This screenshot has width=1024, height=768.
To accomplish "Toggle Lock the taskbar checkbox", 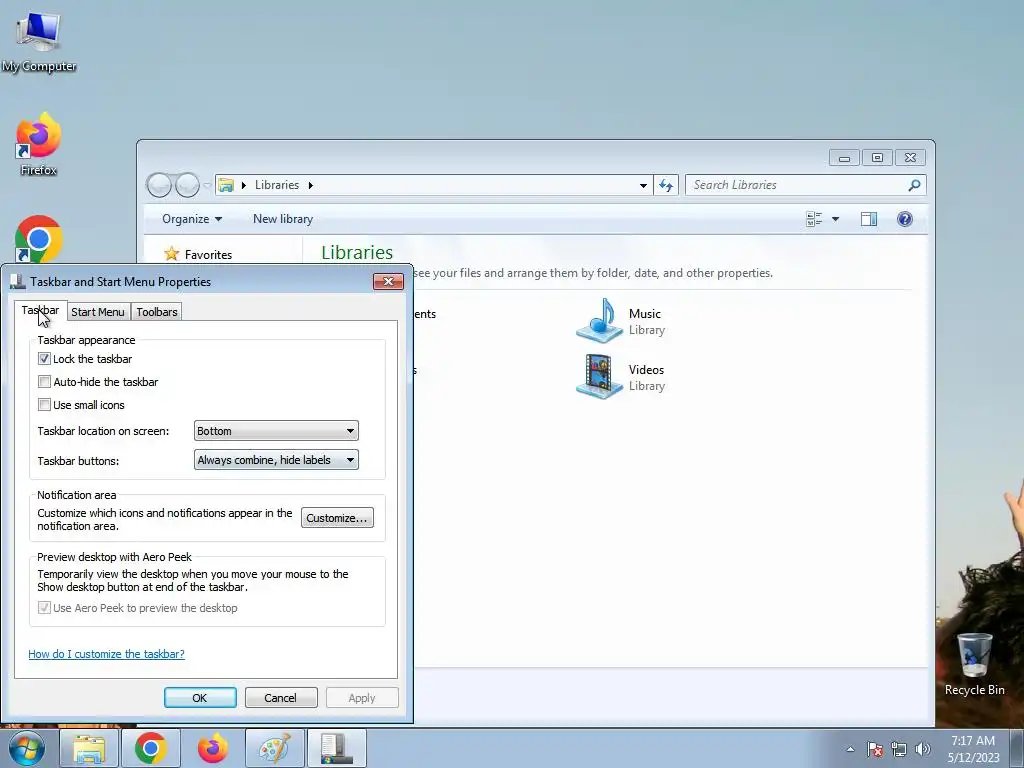I will click(x=44, y=359).
